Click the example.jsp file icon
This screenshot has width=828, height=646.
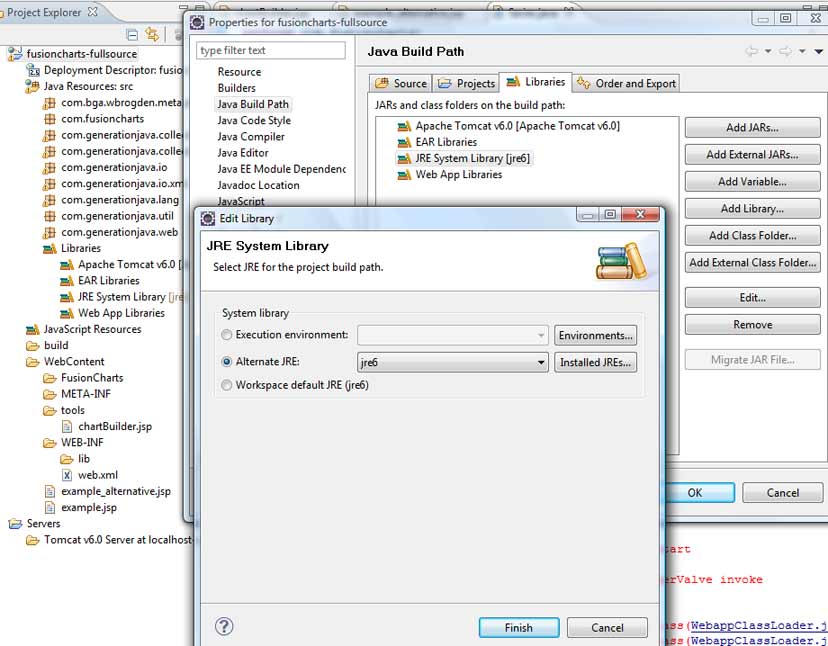pos(50,508)
